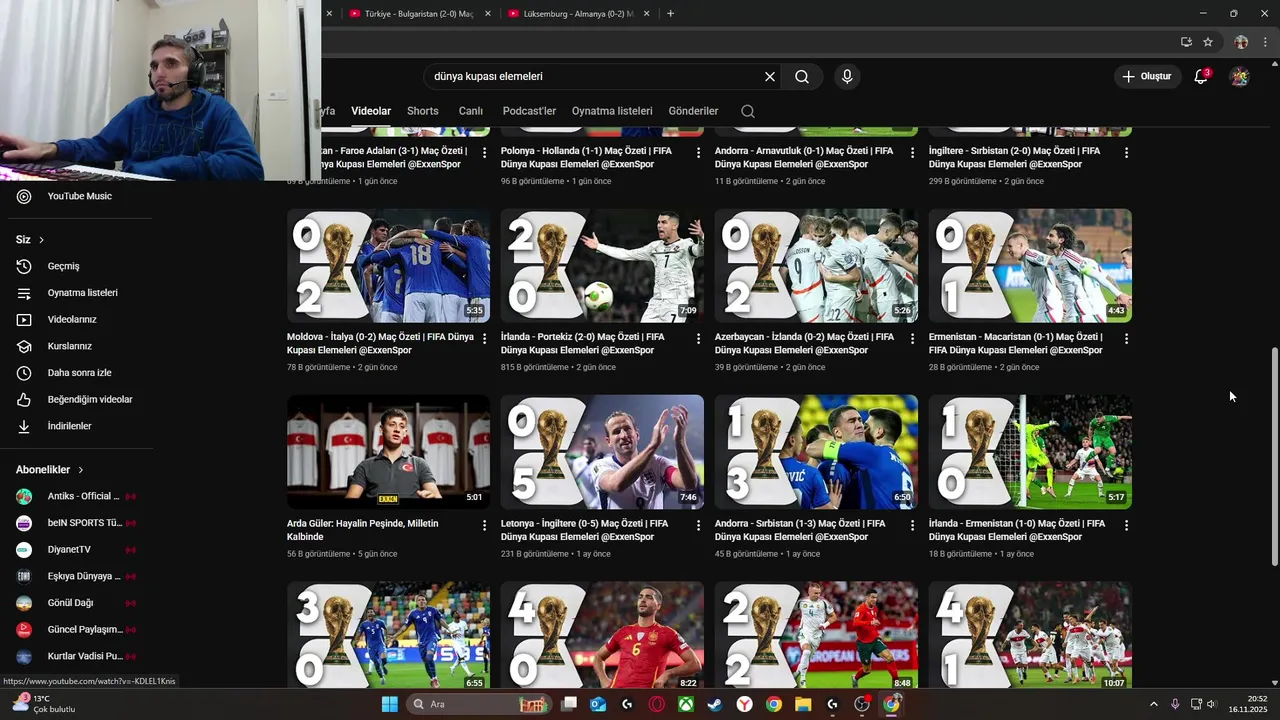1280x720 pixels.
Task: Show hidden system tray icons chevron
Action: (x=1153, y=704)
